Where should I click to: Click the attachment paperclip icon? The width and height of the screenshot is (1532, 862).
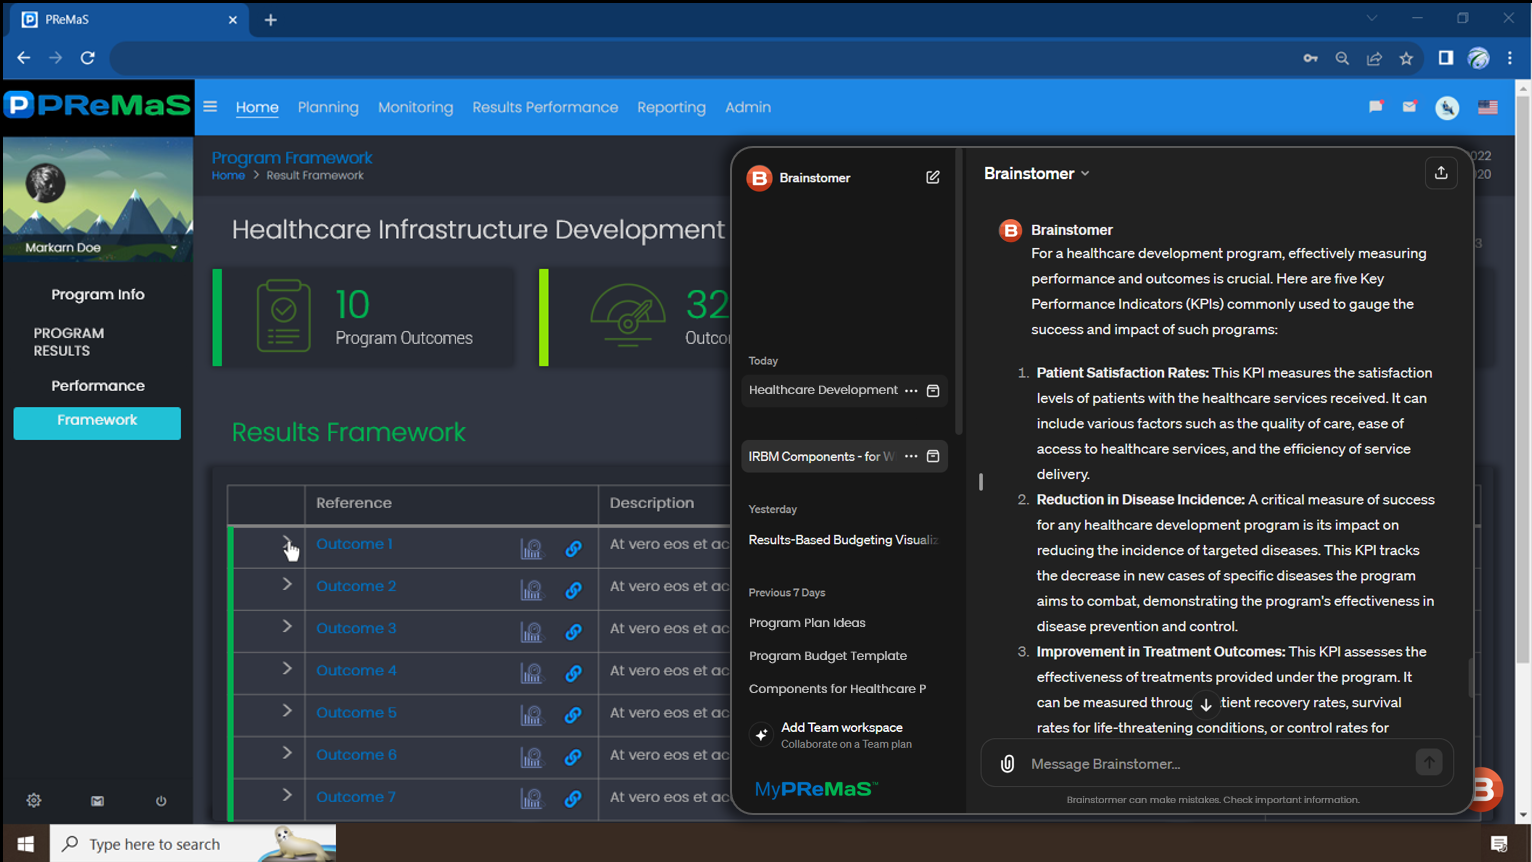(x=1007, y=764)
